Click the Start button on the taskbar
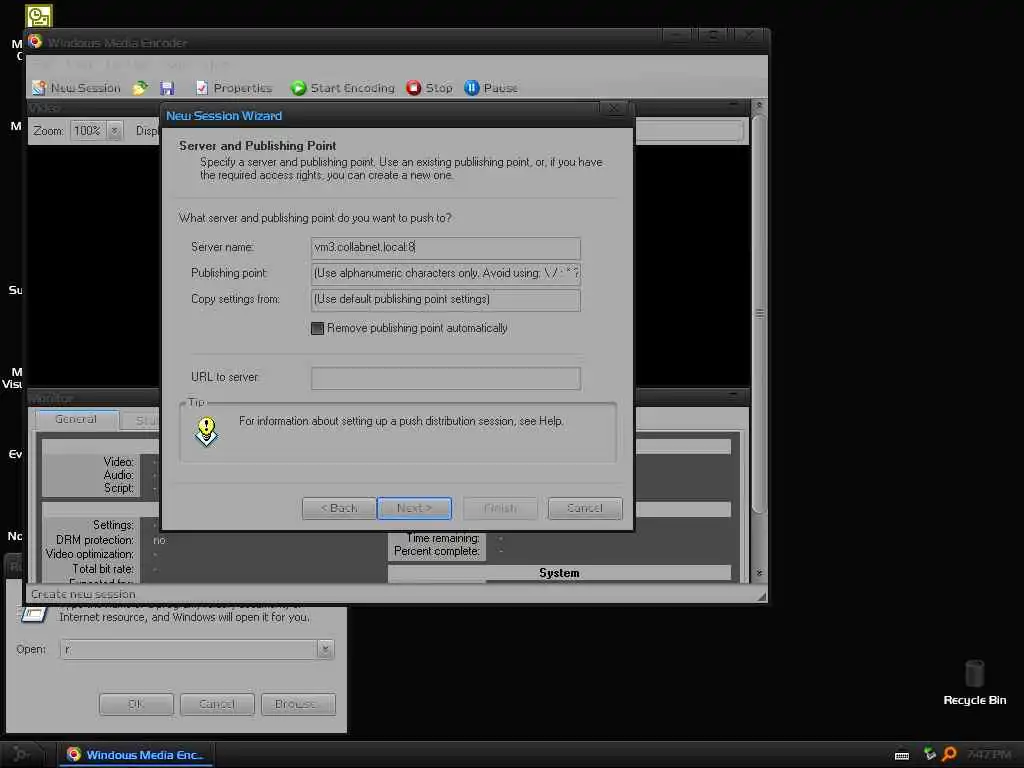1024x768 pixels. tap(21, 754)
